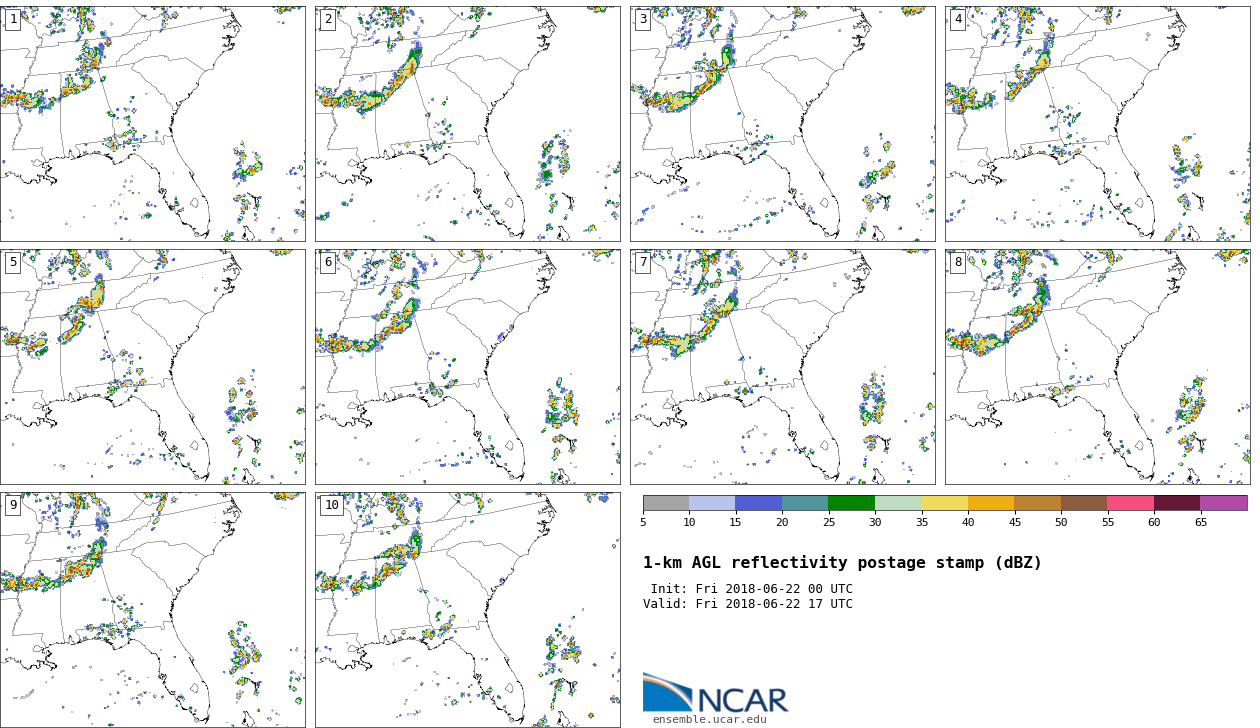The height and width of the screenshot is (728, 1260).
Task: Select ensemble member 6 map panel
Action: (467, 367)
